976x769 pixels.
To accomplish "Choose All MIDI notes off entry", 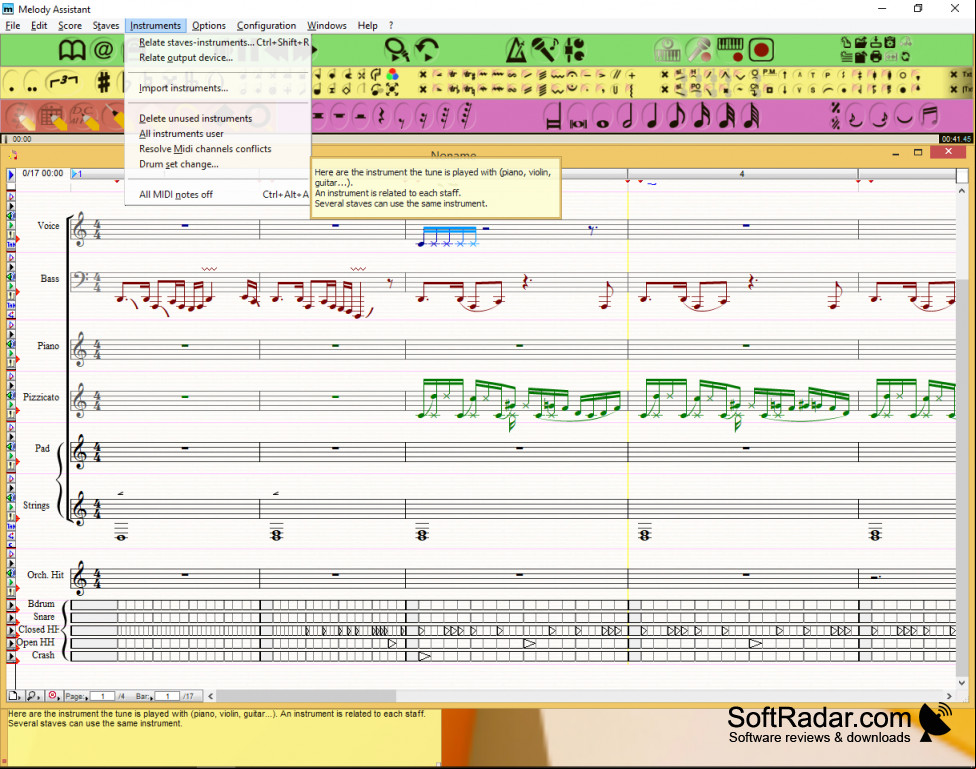I will pos(218,194).
